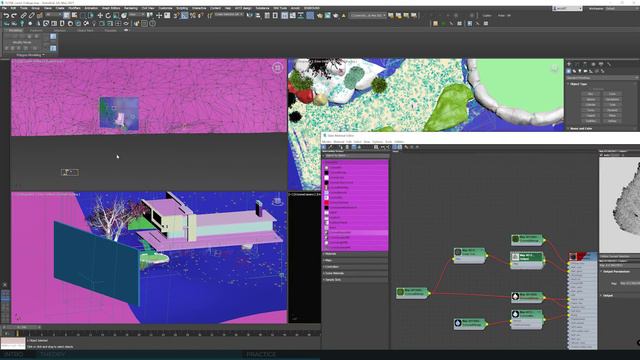This screenshot has width=640, height=360.
Task: Expand the Polygon Modeling ribbon panel
Action: pyautogui.click(x=30, y=55)
